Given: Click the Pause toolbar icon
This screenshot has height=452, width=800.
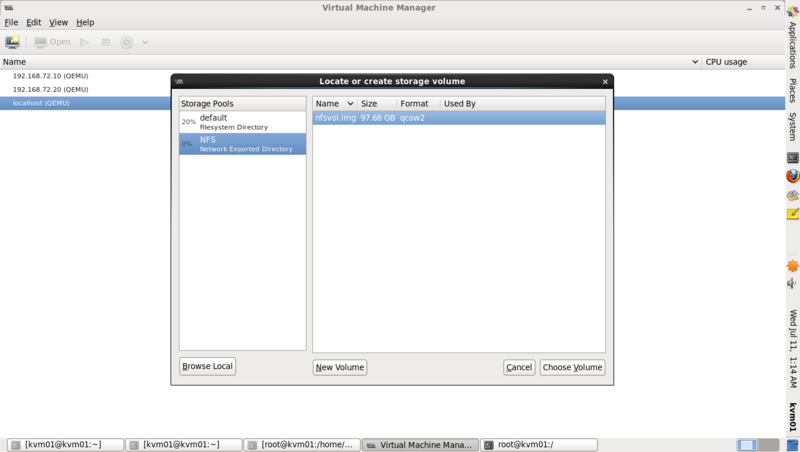Looking at the screenshot, I should (106, 42).
